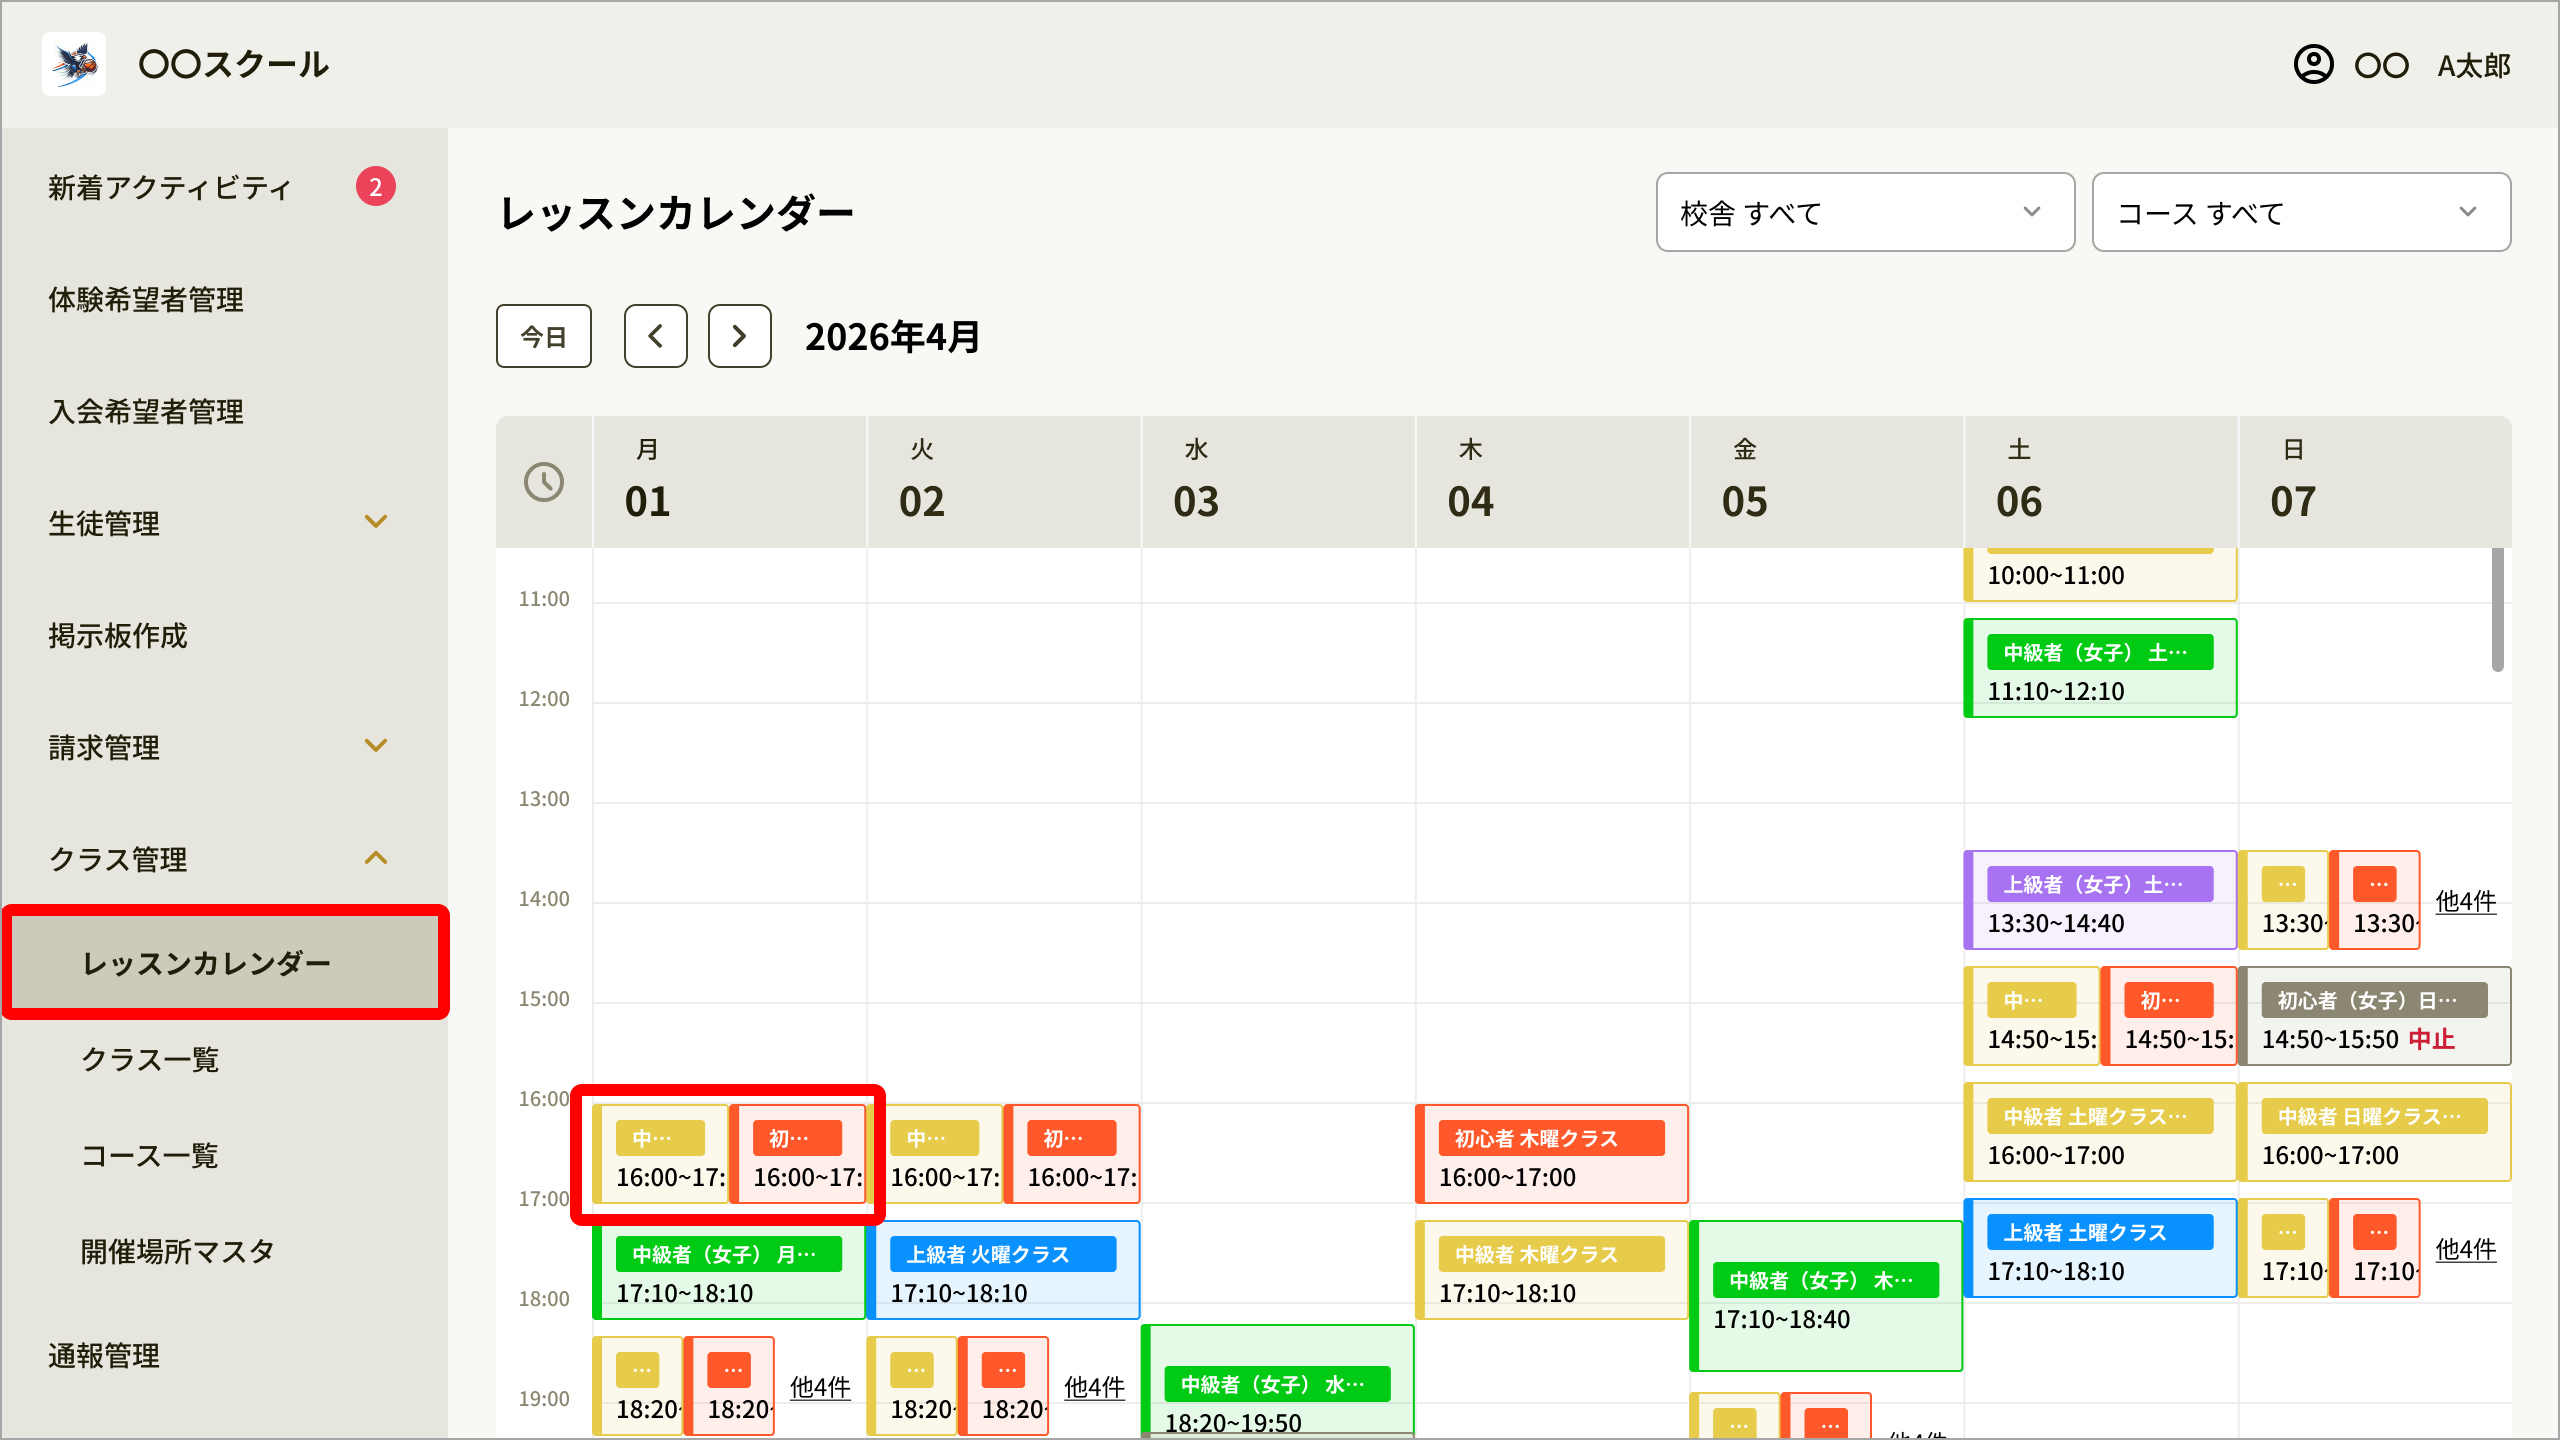The image size is (2560, 1440).
Task: Open Monday yellow 18:20 lesson block
Action: click(637, 1386)
